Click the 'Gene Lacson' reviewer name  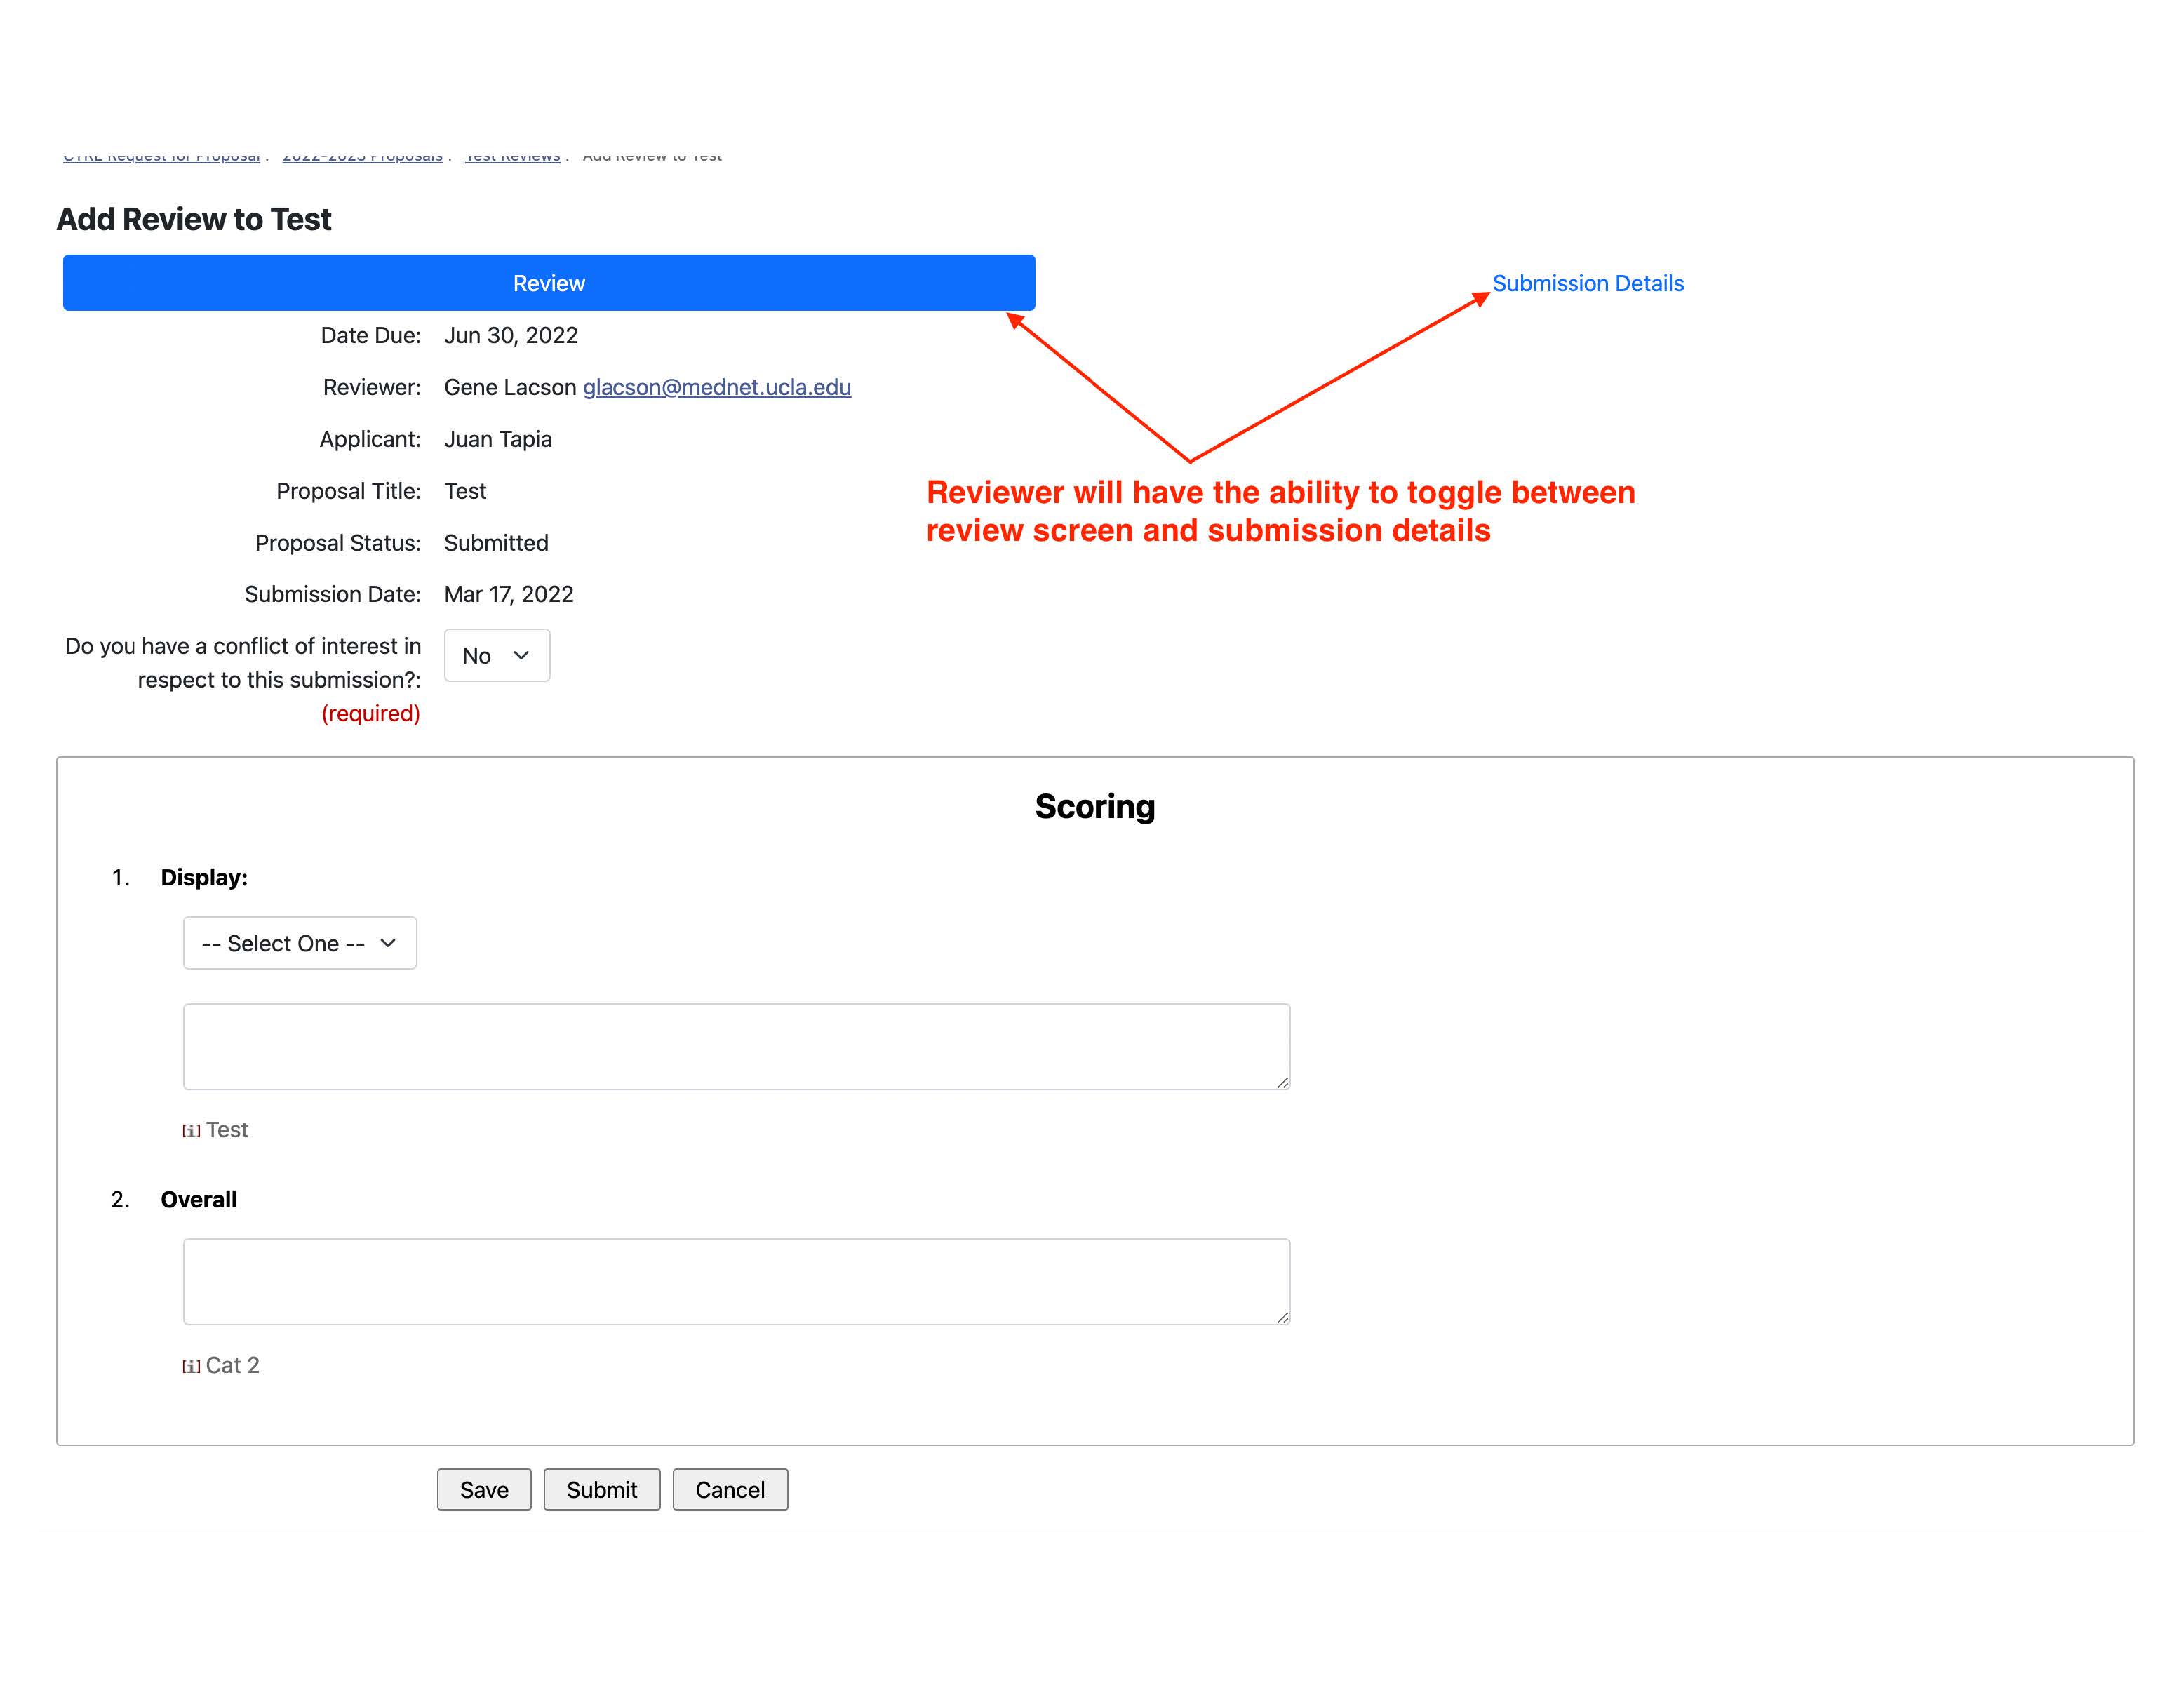(x=510, y=387)
